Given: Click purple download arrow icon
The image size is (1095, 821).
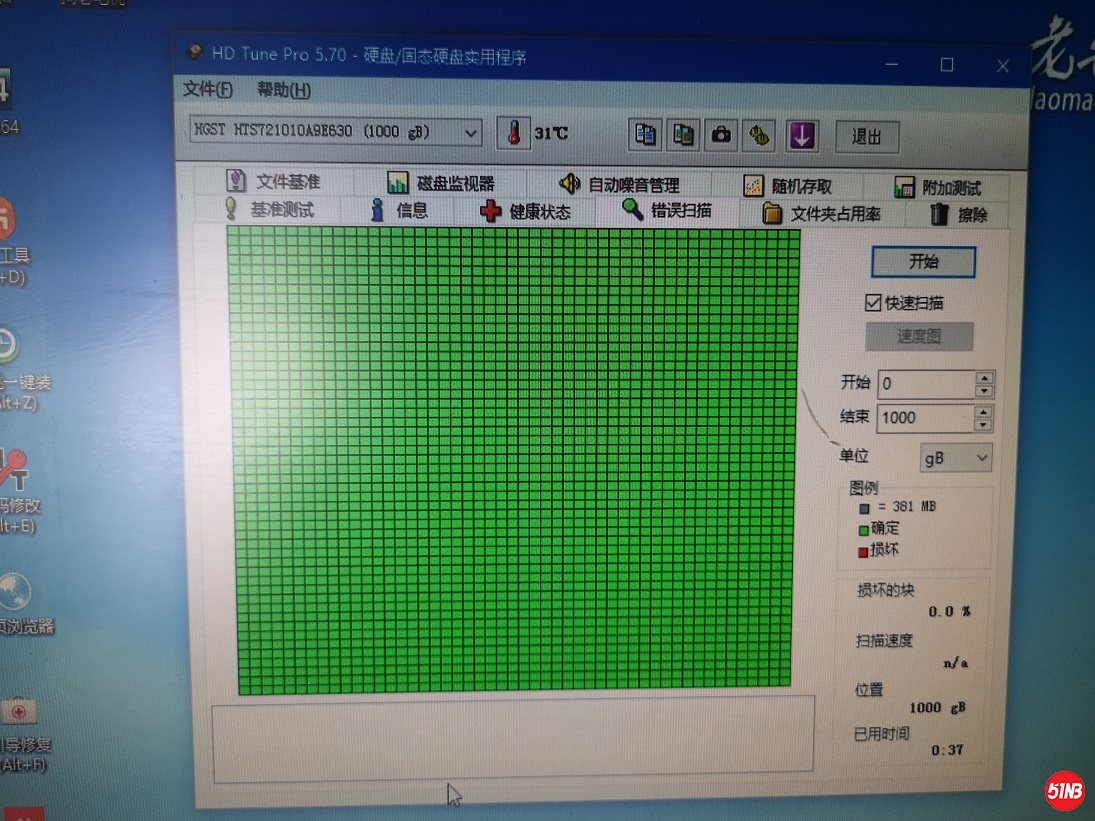Looking at the screenshot, I should pyautogui.click(x=802, y=135).
